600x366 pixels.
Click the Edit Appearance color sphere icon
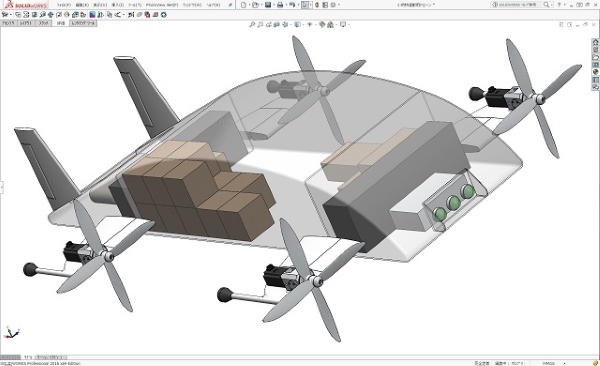pyautogui.click(x=322, y=25)
